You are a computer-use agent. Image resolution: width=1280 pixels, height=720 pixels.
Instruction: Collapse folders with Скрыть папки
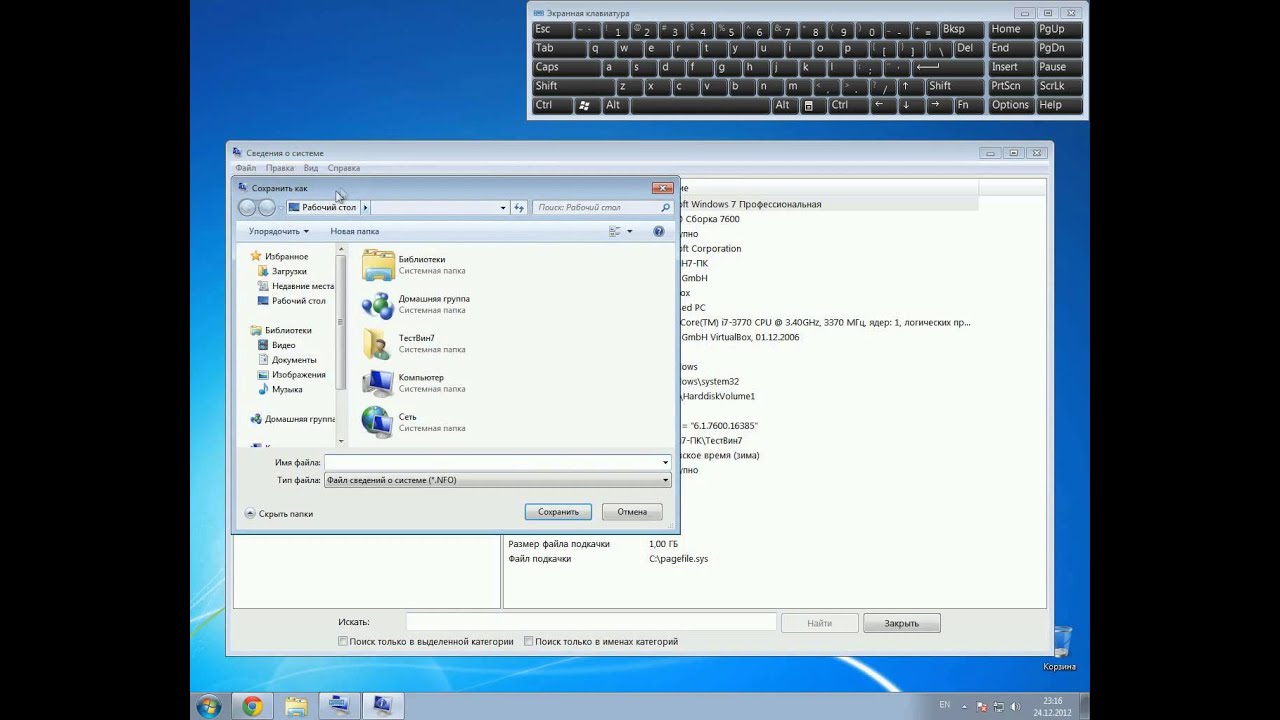pos(279,514)
